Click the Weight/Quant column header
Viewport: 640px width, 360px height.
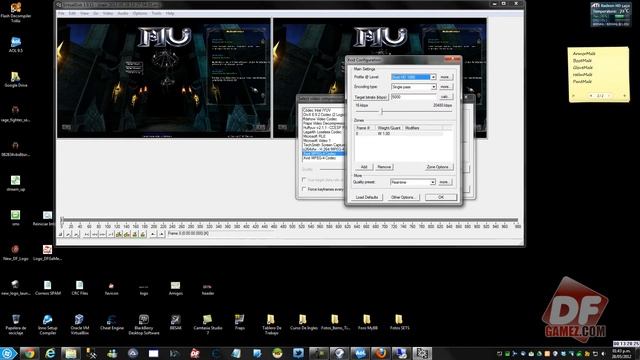click(x=389, y=128)
